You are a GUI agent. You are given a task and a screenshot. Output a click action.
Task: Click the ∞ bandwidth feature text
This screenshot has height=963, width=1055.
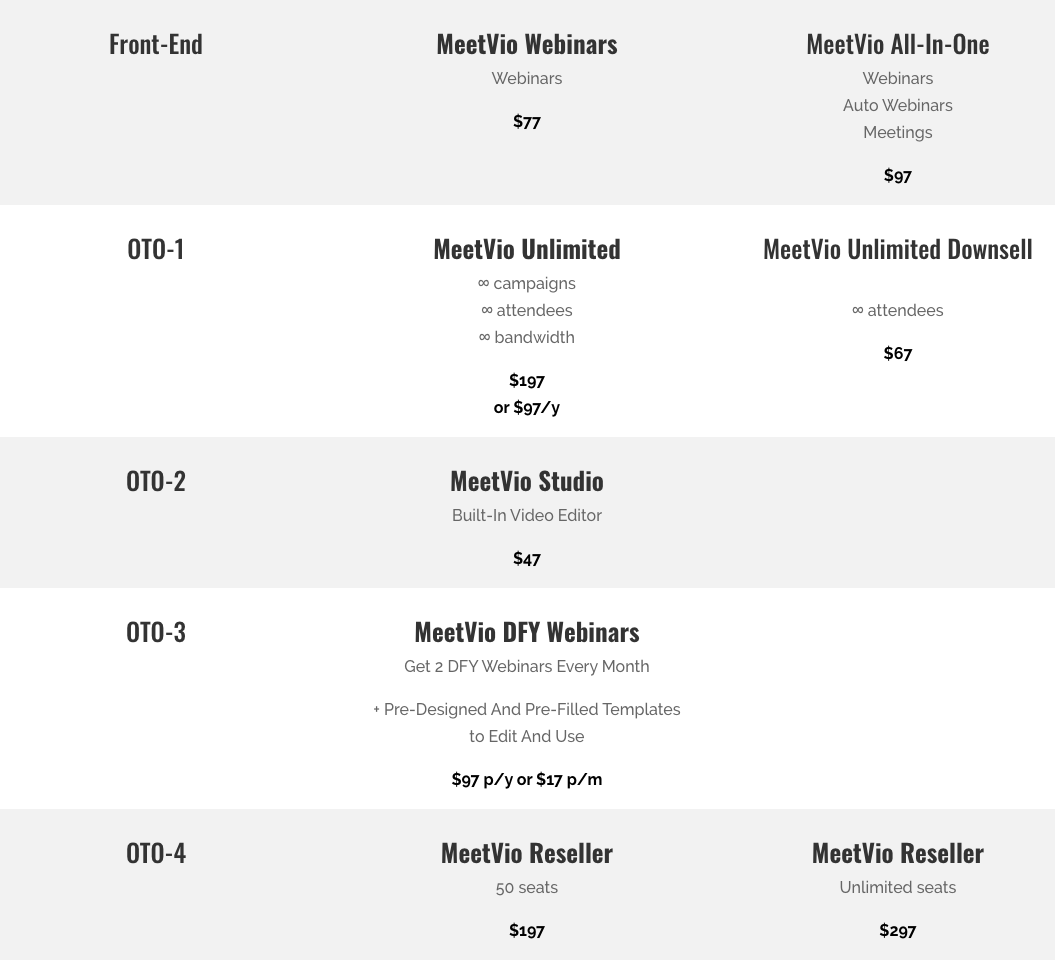pyautogui.click(x=526, y=338)
